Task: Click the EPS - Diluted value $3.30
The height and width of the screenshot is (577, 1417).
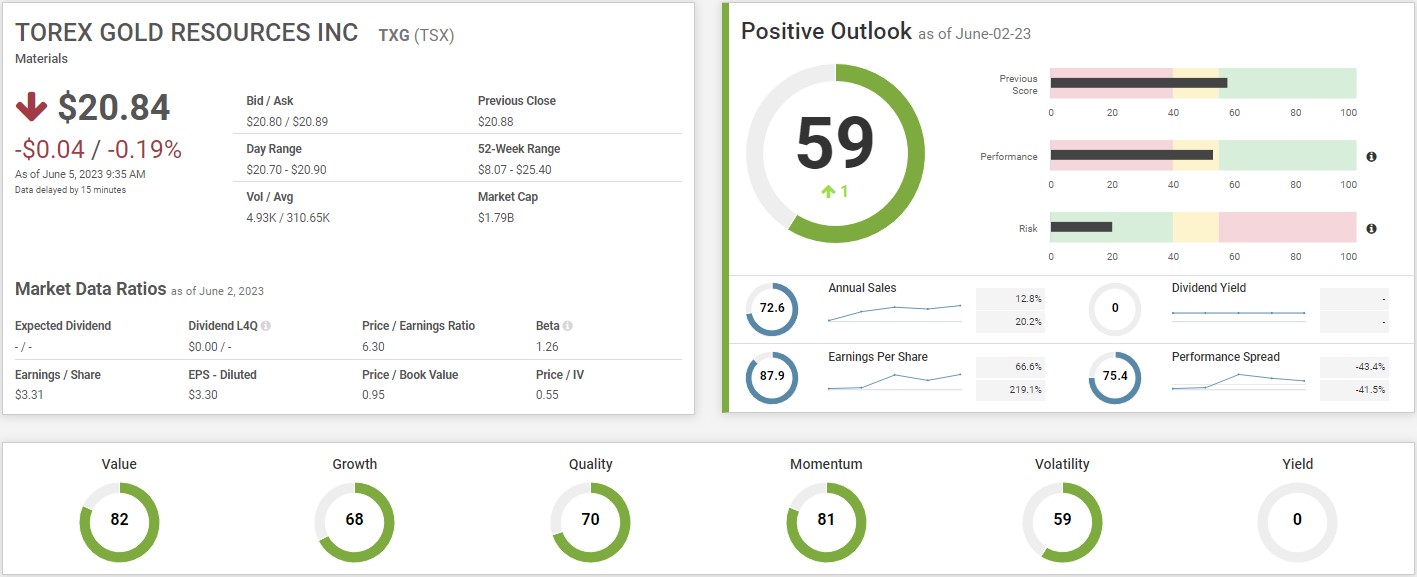Action: pyautogui.click(x=203, y=395)
